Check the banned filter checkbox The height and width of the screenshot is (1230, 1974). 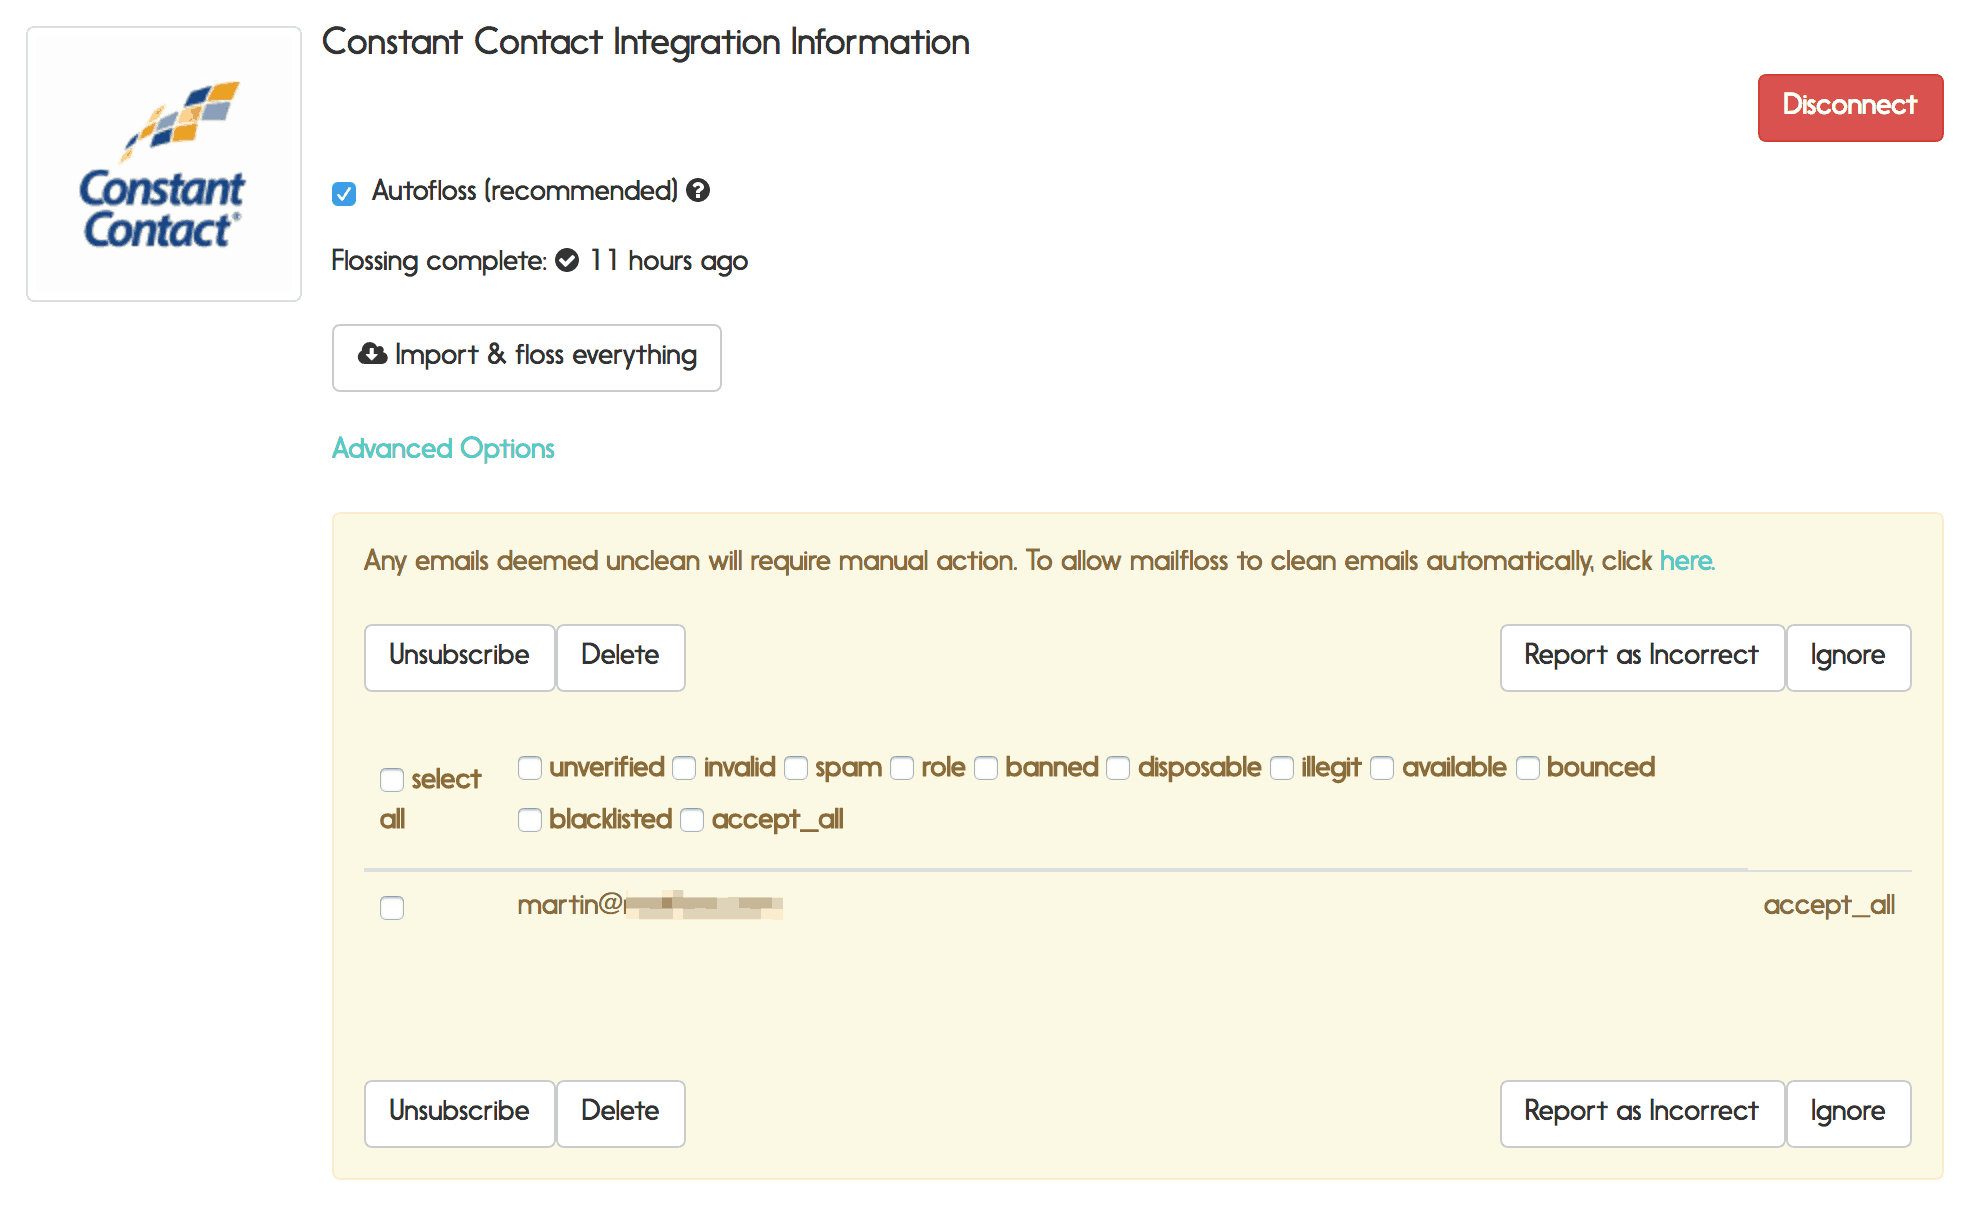point(986,767)
